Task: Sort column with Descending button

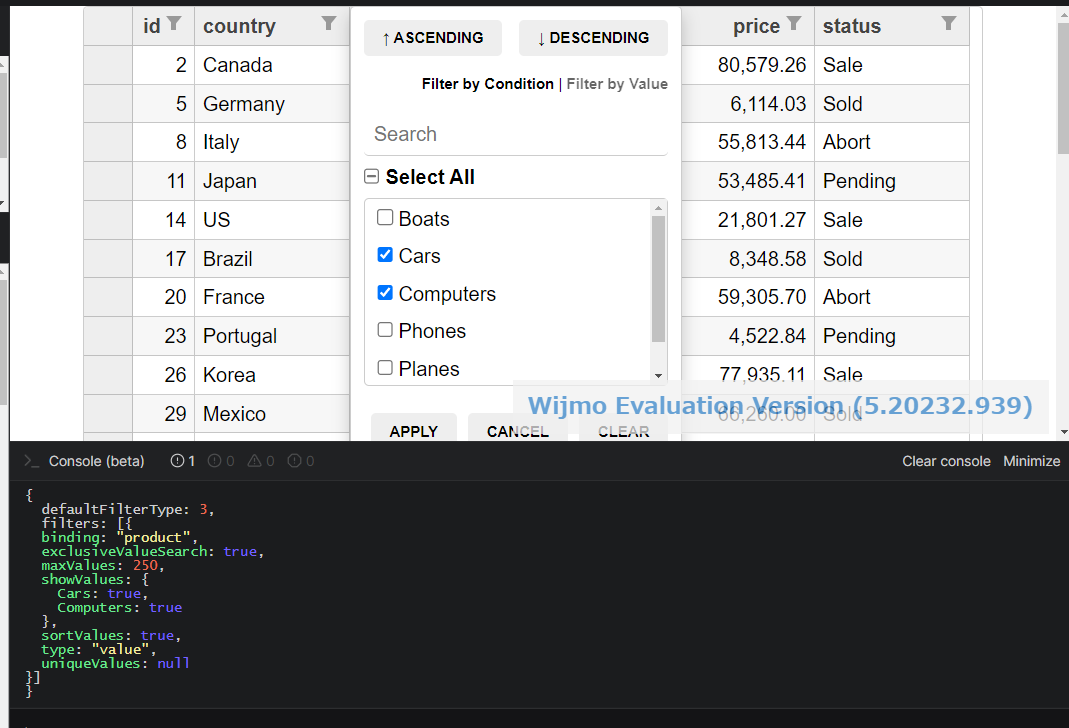Action: 593,38
